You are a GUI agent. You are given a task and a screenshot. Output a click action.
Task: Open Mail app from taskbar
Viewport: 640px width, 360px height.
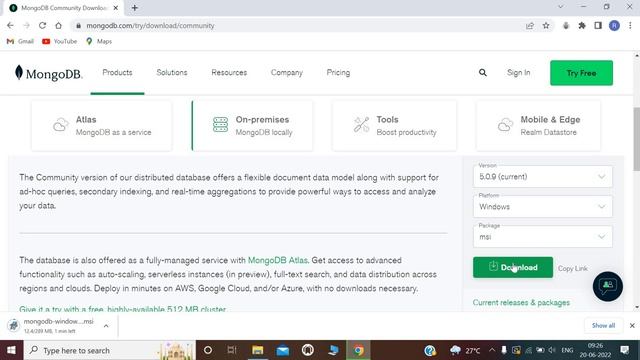pyautogui.click(x=282, y=350)
